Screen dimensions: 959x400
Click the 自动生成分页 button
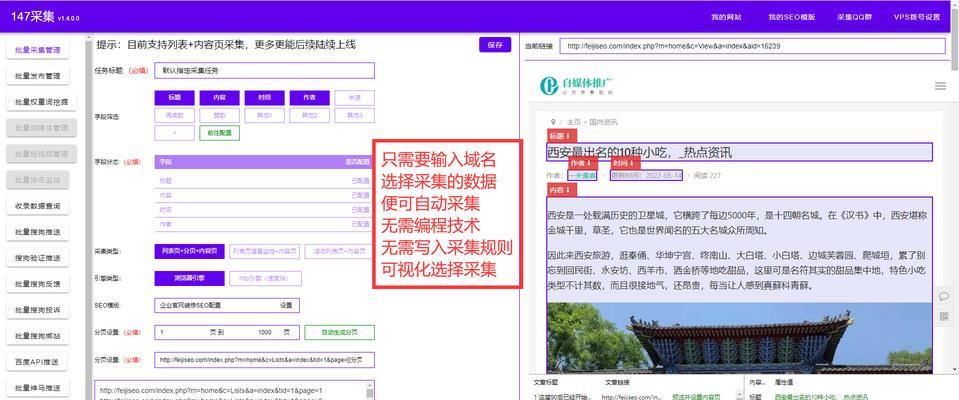point(341,332)
